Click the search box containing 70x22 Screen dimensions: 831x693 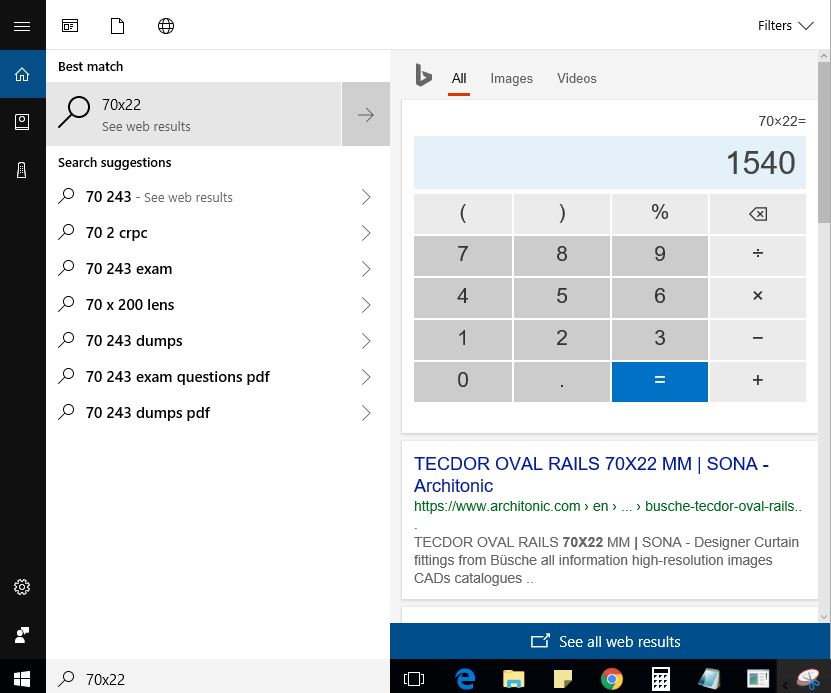click(220, 678)
